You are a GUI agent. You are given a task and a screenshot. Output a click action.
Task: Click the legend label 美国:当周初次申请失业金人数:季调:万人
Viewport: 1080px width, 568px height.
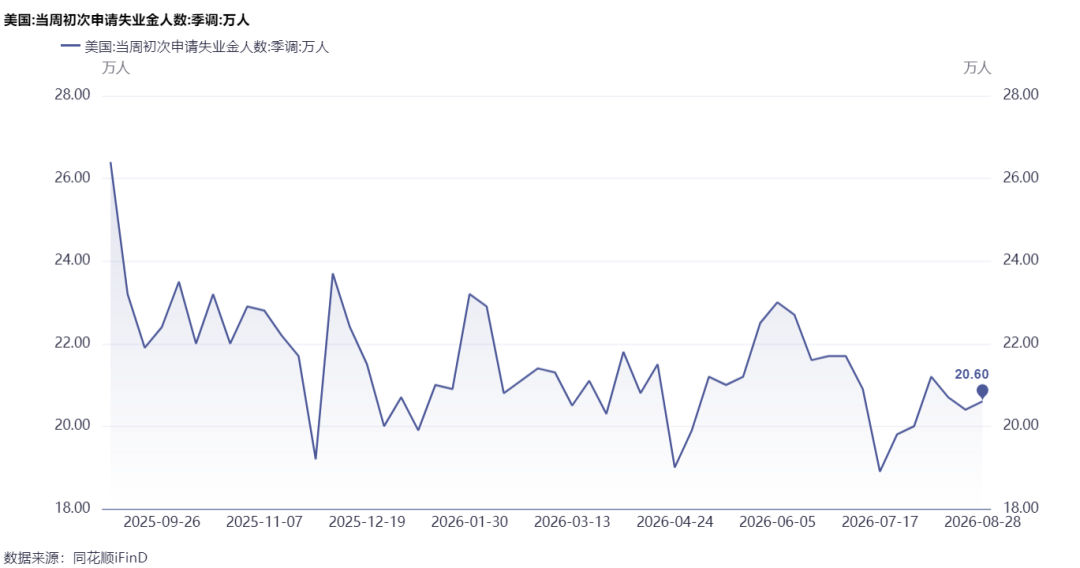tap(207, 47)
